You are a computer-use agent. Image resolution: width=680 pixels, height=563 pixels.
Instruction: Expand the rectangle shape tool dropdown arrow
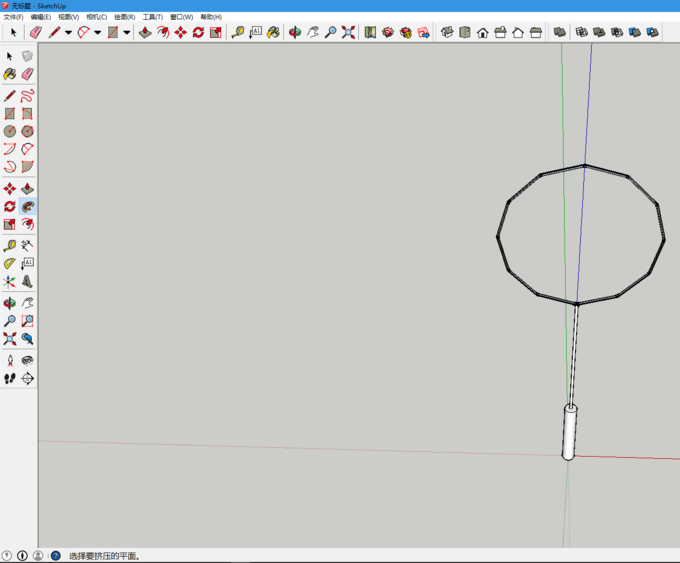tap(127, 32)
